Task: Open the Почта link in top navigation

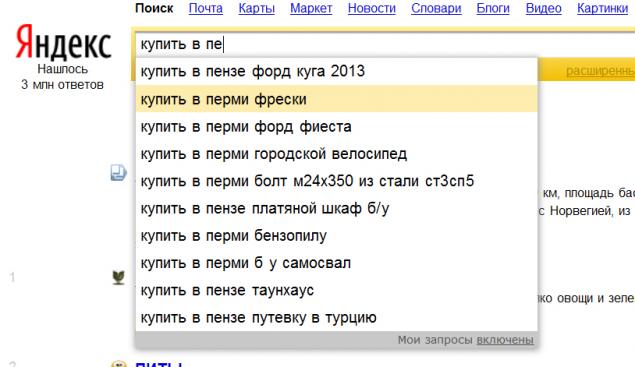Action: coord(206,9)
